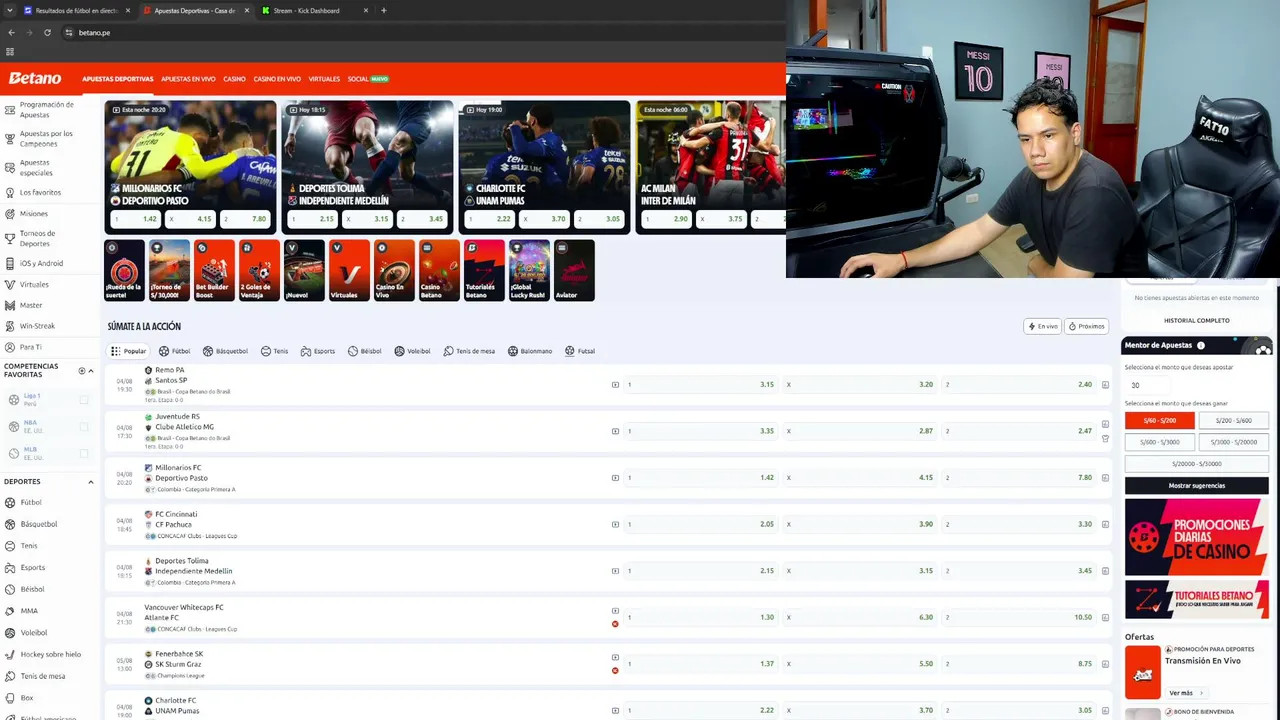Select Tenis de mesa icon in sidebar
Image resolution: width=1280 pixels, height=720 pixels.
[10, 676]
